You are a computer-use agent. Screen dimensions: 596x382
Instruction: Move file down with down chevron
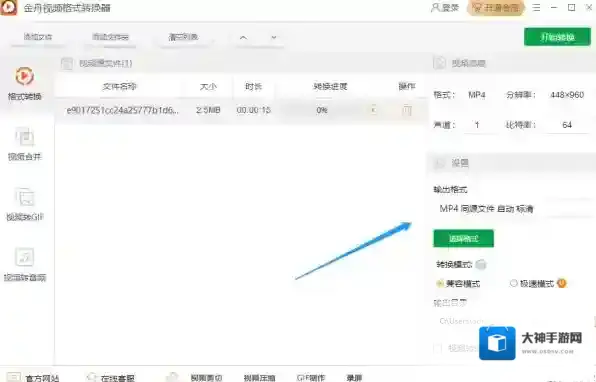coord(274,38)
